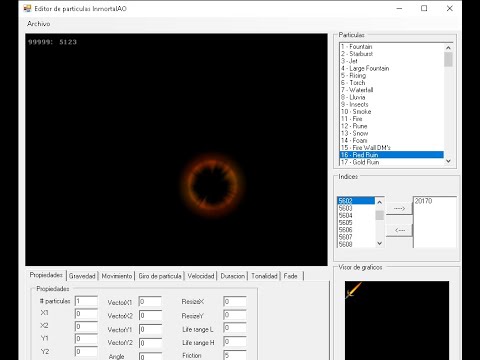480x360 pixels.
Task: Click the Indices list scrollbar thumb
Action: pyautogui.click(x=379, y=215)
